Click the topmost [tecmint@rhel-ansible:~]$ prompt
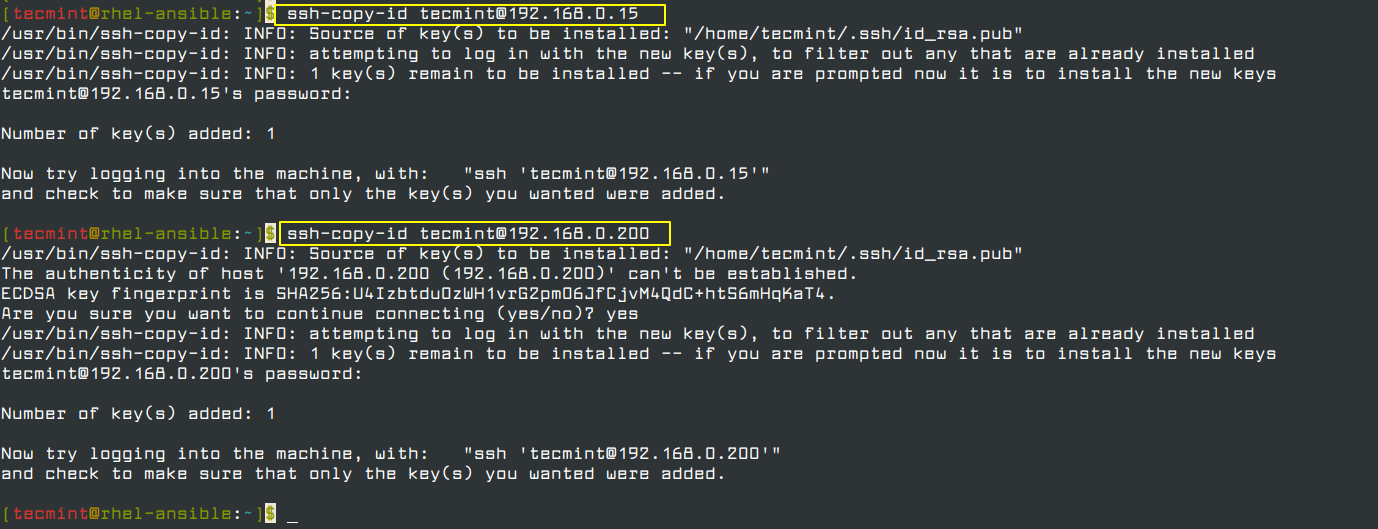This screenshot has height=529, width=1378. pyautogui.click(x=138, y=14)
